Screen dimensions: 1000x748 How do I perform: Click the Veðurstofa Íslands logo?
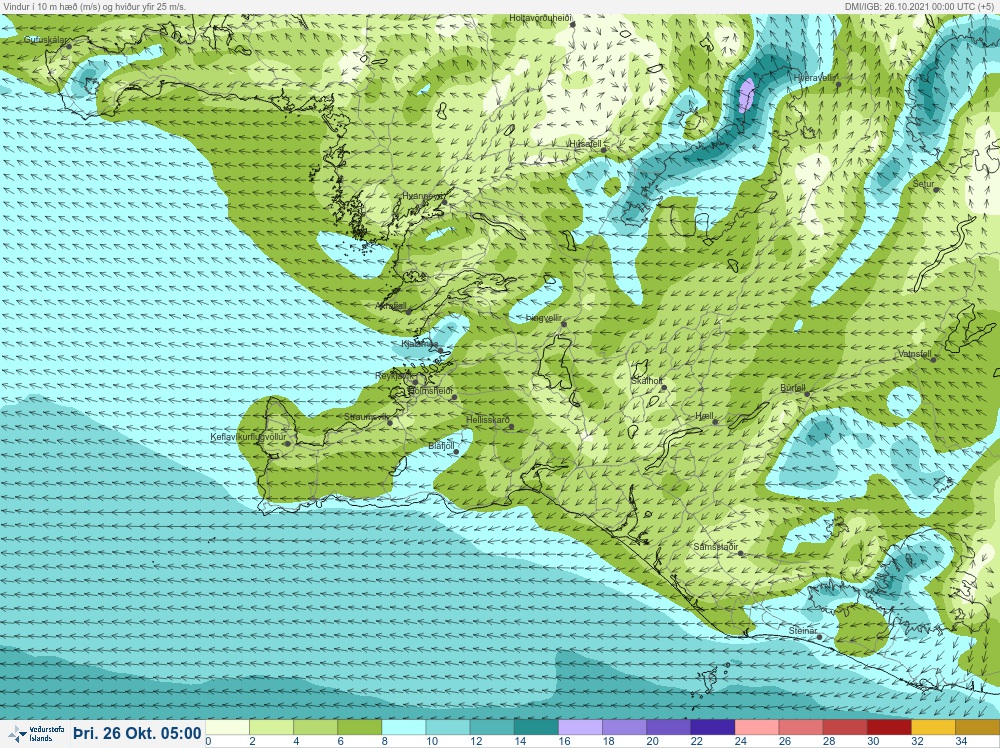(35, 733)
